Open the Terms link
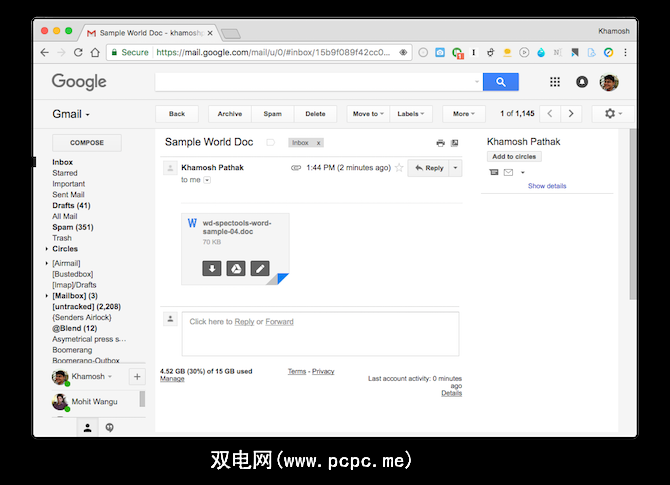The width and height of the screenshot is (670, 485). (x=297, y=371)
